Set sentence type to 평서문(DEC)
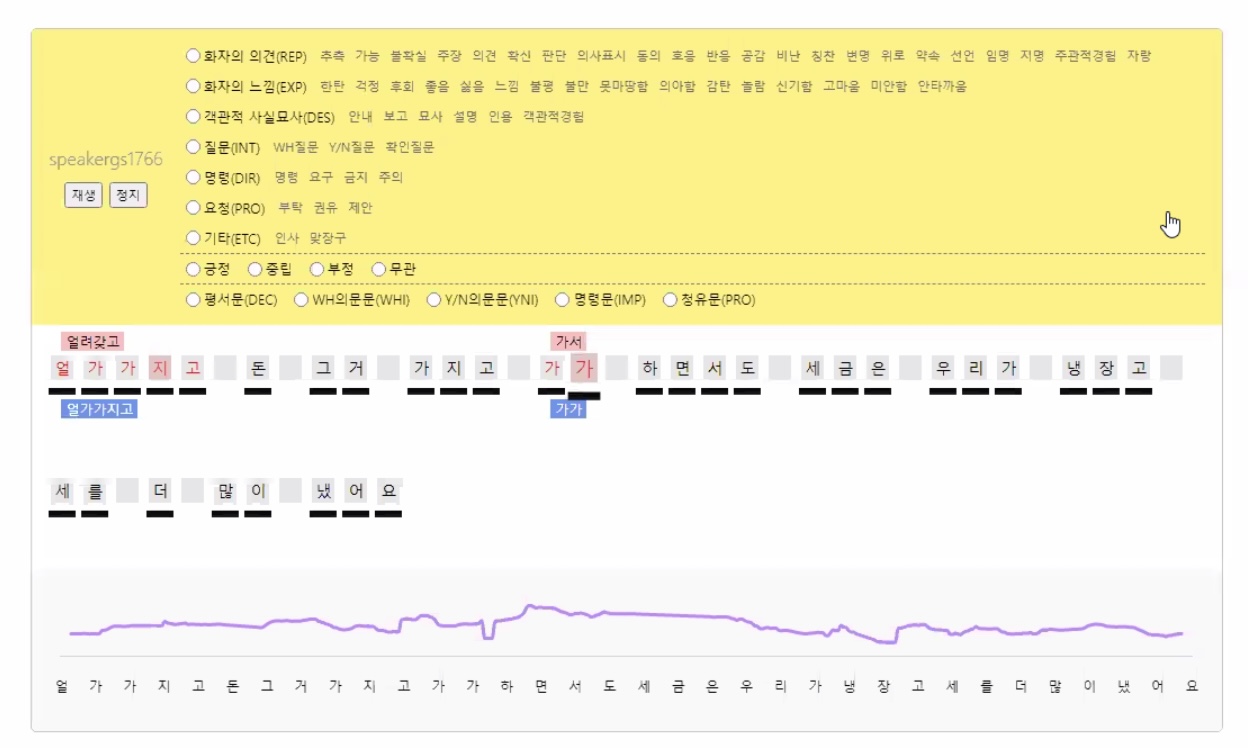The width and height of the screenshot is (1248, 748). (193, 300)
